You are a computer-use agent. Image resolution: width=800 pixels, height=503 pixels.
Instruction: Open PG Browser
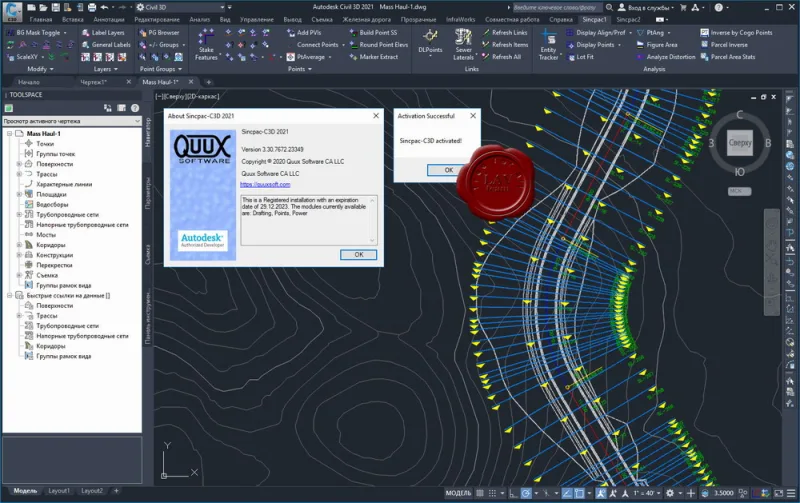click(159, 32)
